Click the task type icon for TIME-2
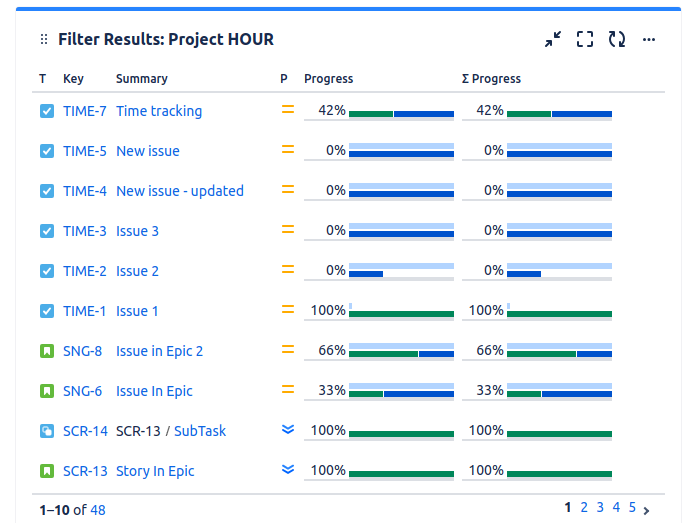The width and height of the screenshot is (684, 523). pos(47,271)
